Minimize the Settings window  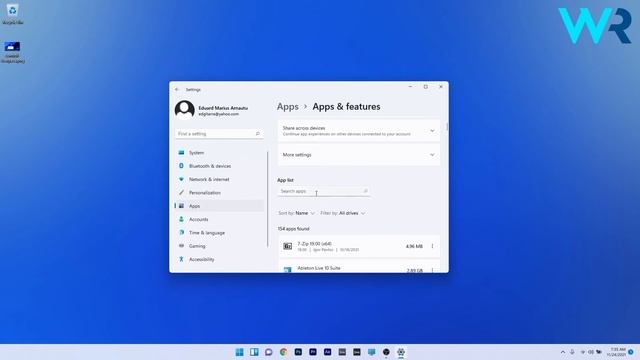tap(411, 87)
